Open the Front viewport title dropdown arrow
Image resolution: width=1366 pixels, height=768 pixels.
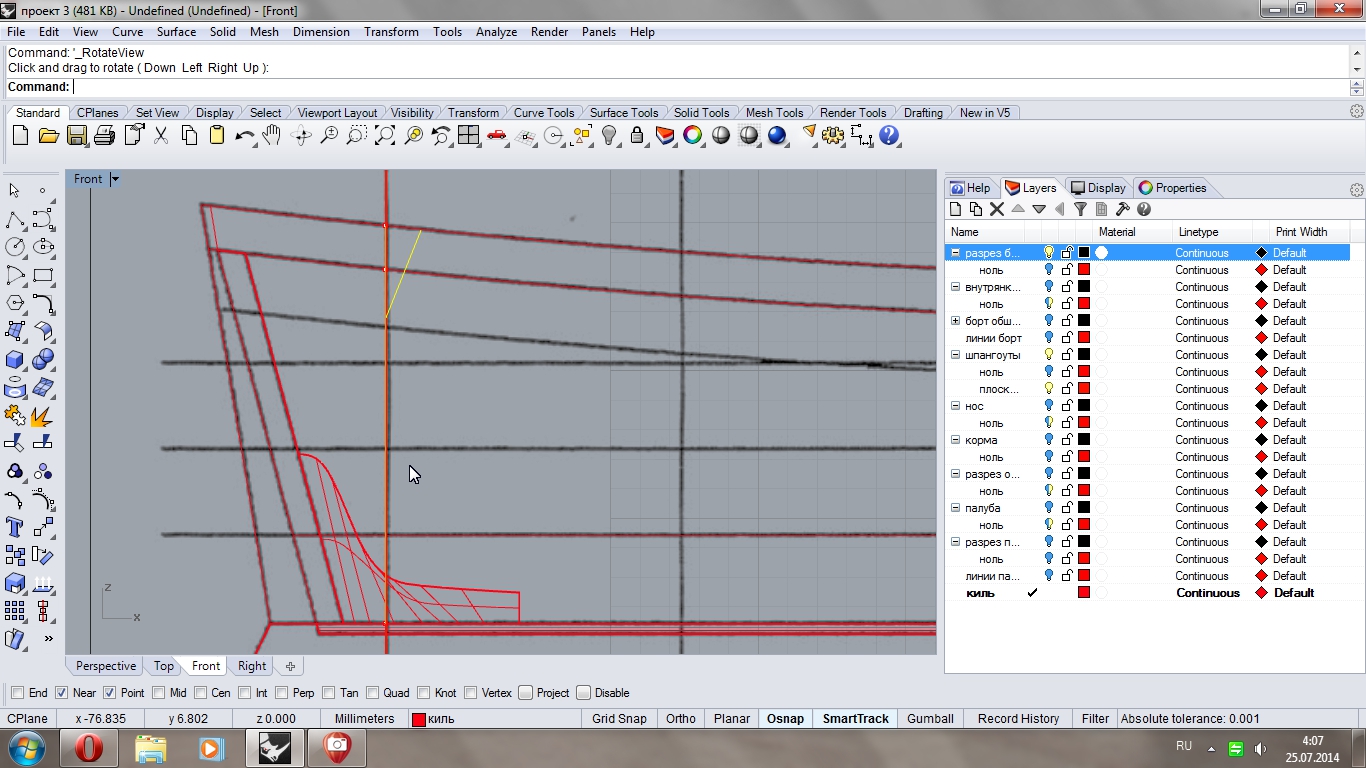(x=115, y=179)
